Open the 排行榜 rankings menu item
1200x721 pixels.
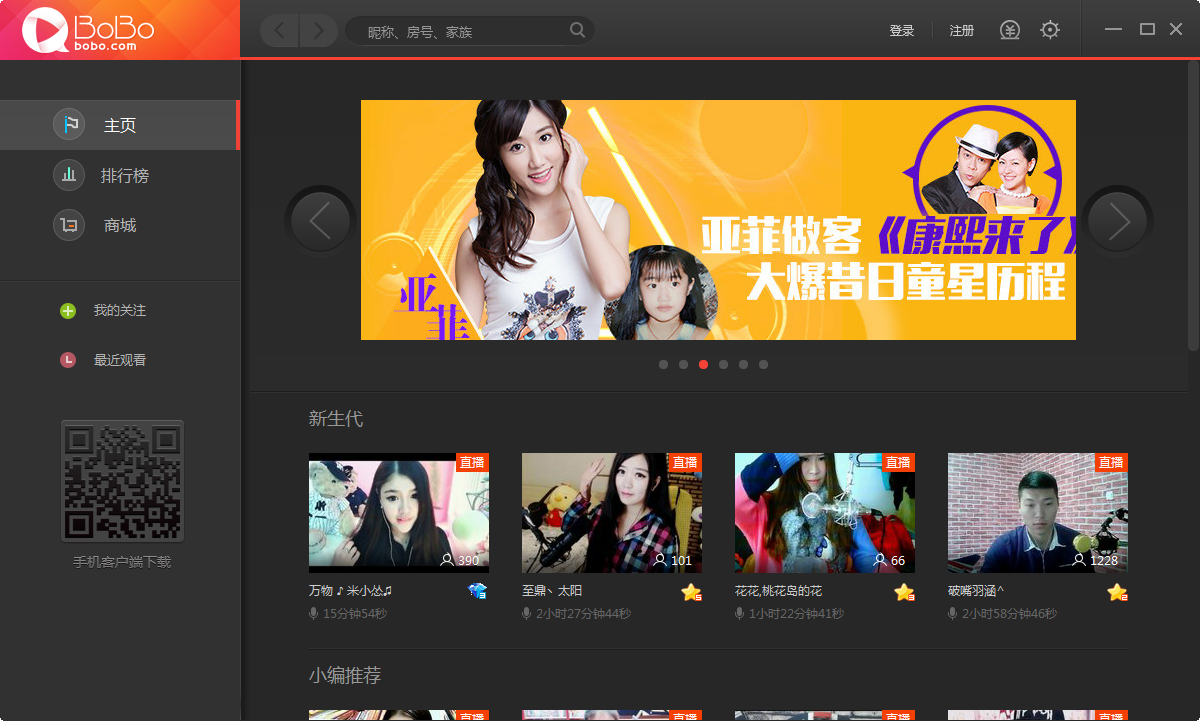point(119,175)
